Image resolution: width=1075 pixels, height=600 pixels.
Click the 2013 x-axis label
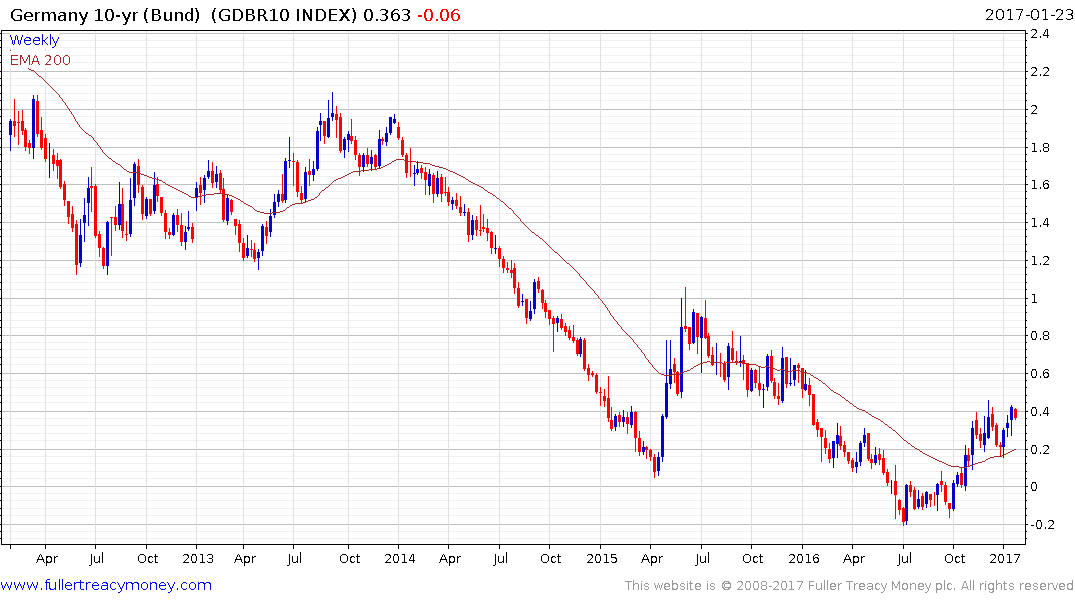(x=197, y=558)
